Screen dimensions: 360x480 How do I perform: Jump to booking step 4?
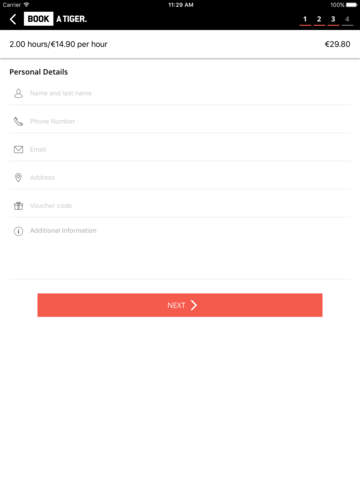click(x=347, y=19)
